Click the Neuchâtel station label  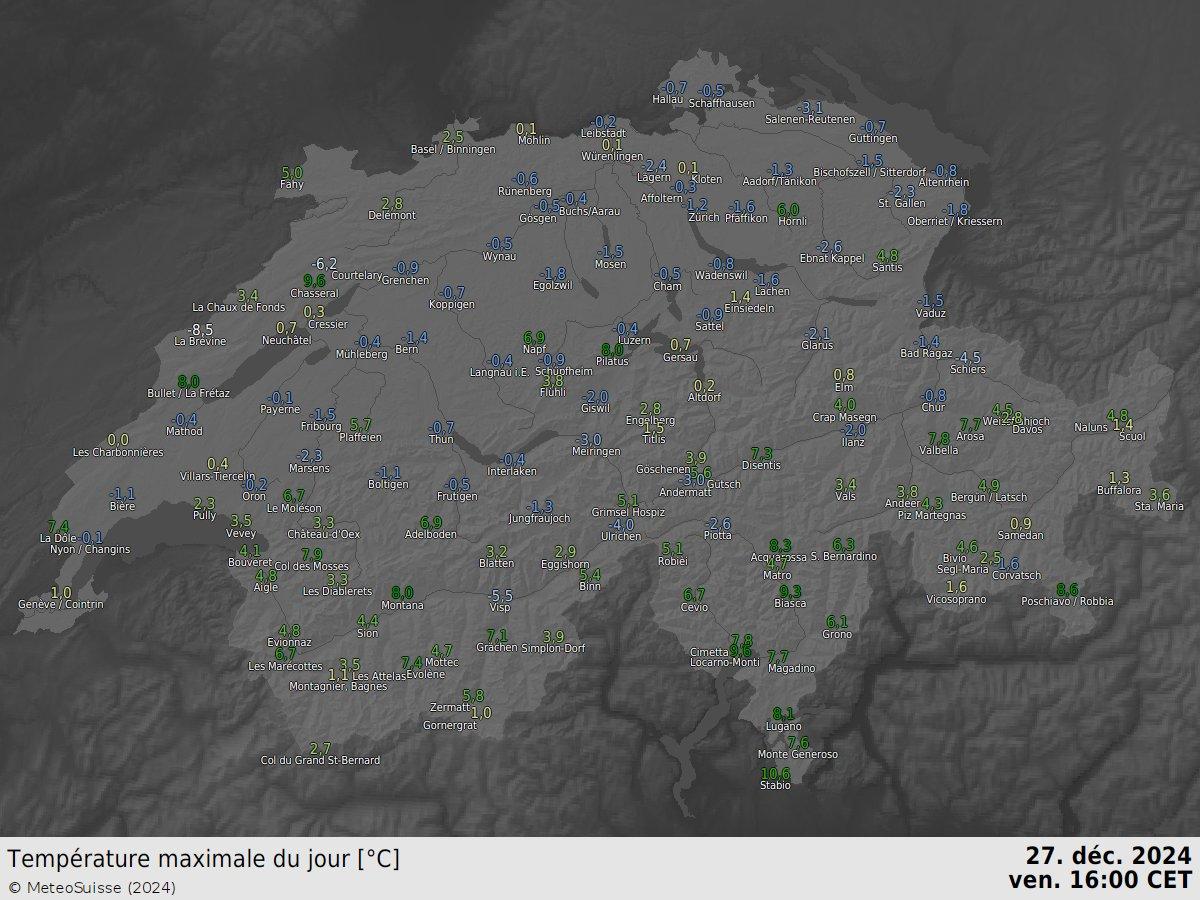pyautogui.click(x=287, y=340)
